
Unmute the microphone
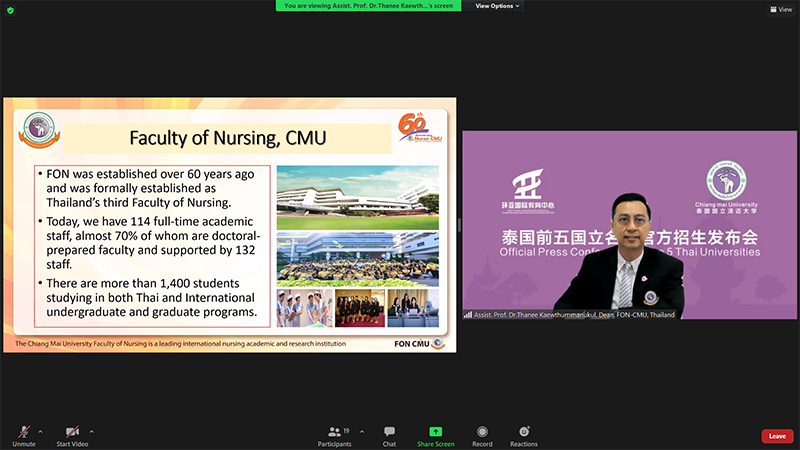coord(23,436)
